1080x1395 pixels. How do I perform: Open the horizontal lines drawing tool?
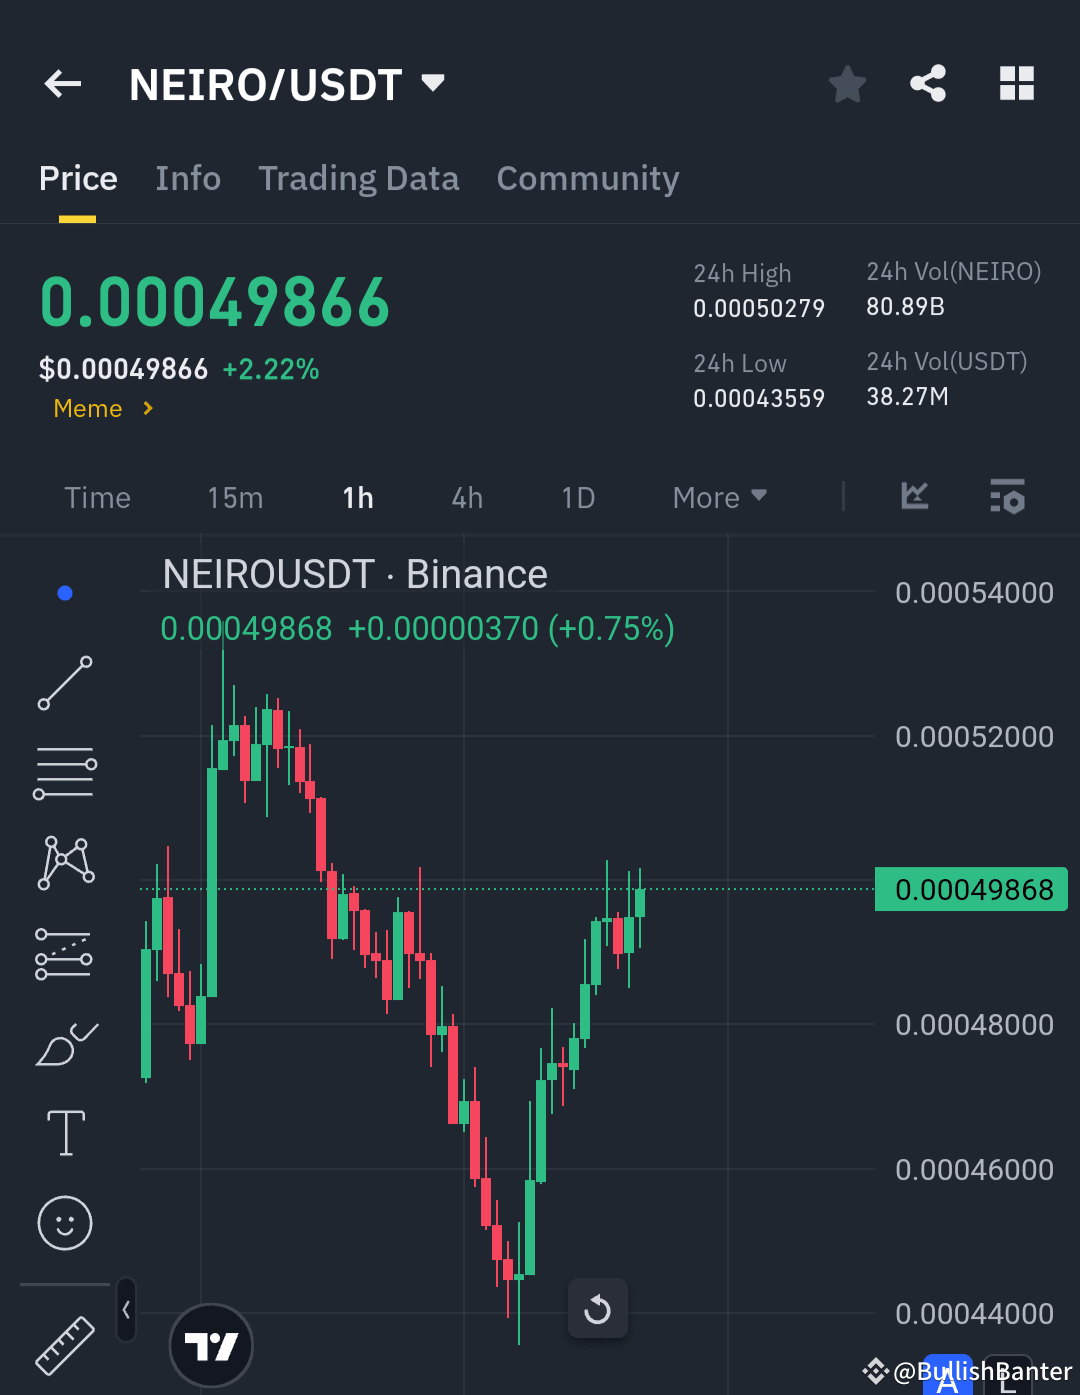coord(64,771)
